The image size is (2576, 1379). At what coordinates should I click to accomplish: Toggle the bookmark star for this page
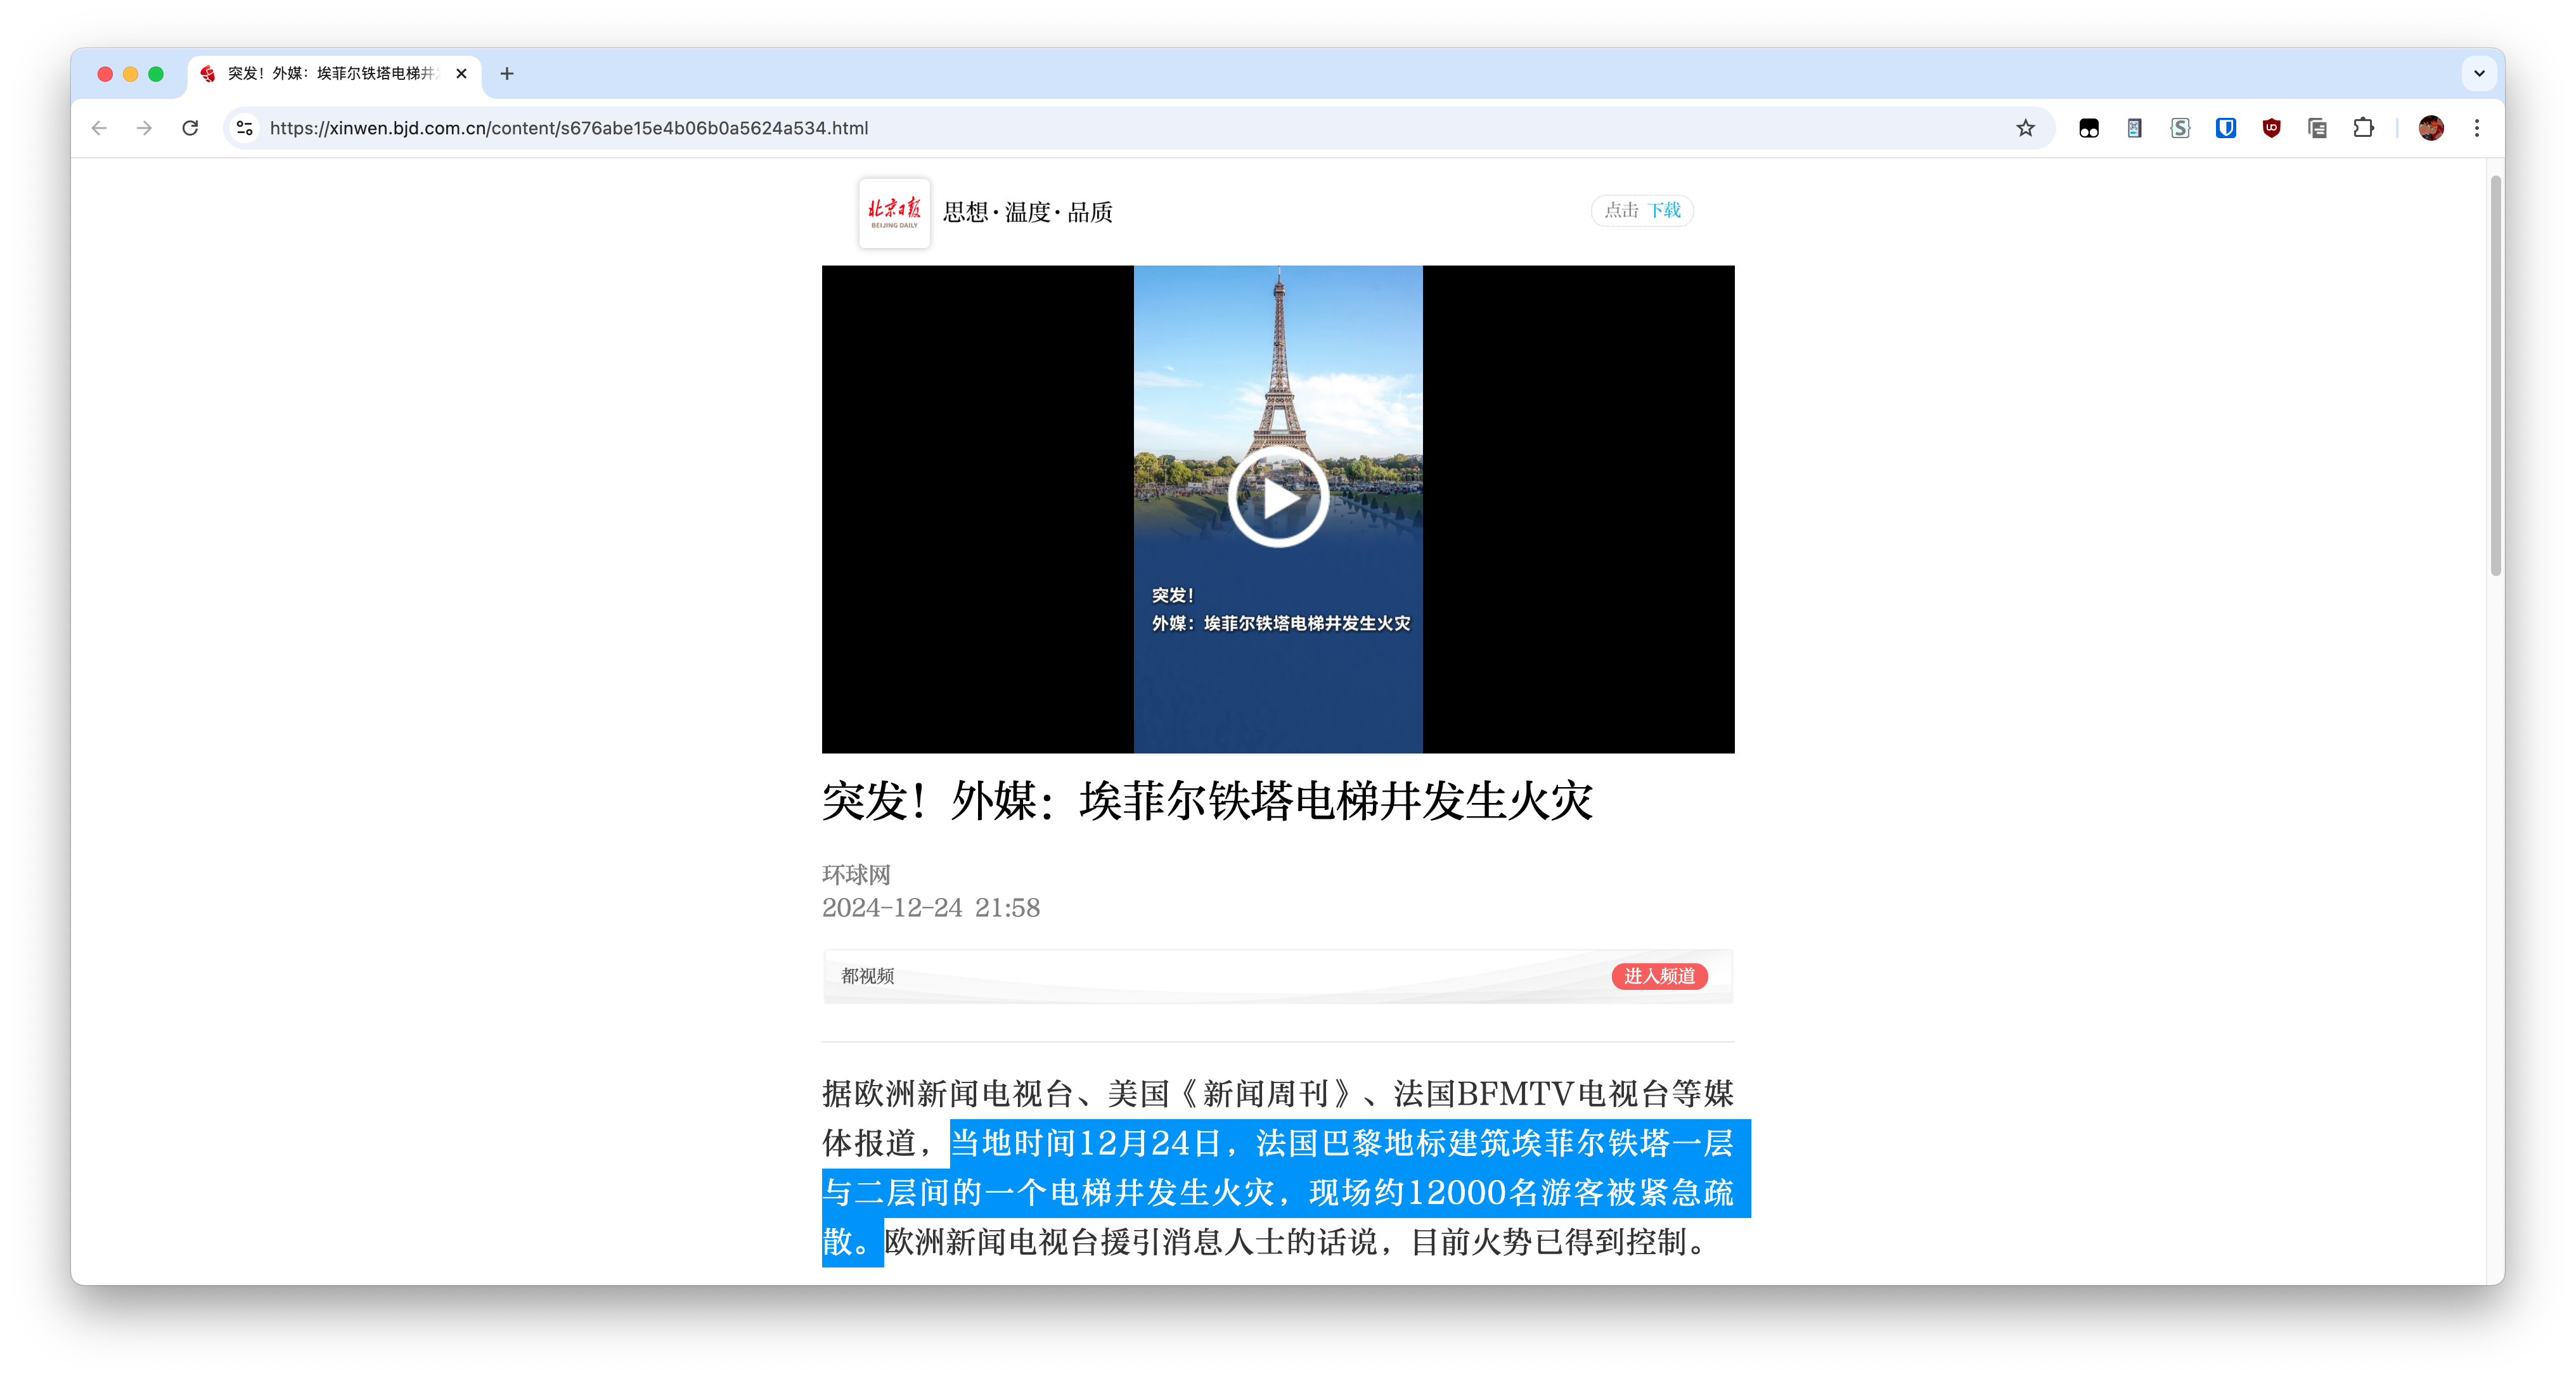pos(2026,128)
